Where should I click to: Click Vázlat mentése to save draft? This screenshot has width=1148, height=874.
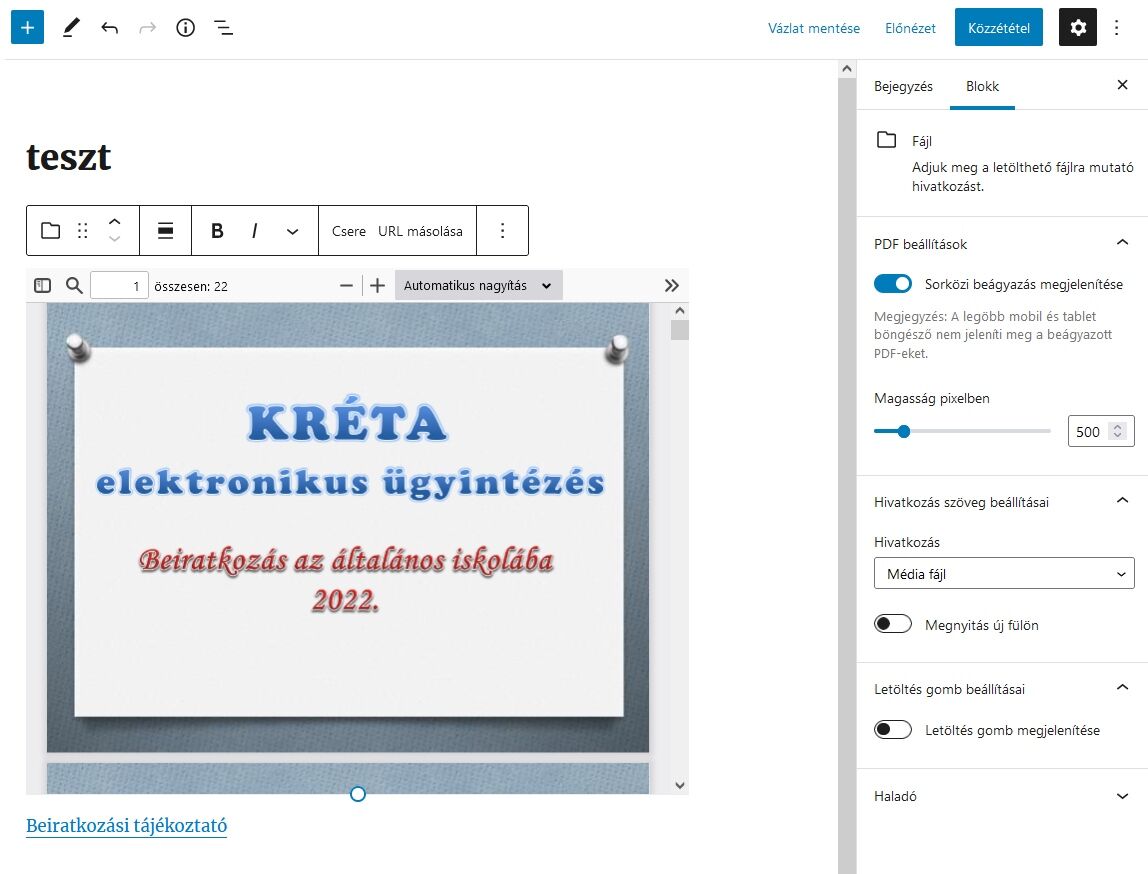tap(813, 28)
